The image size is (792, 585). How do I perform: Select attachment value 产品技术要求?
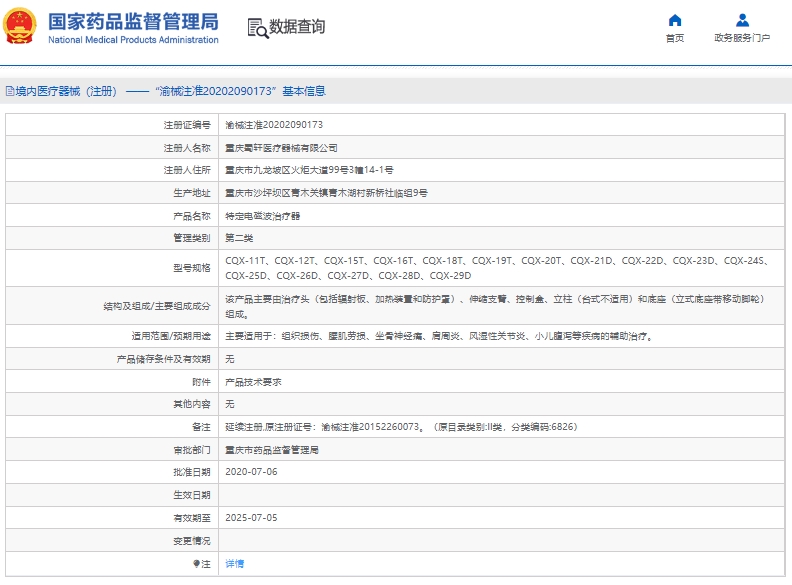(253, 382)
